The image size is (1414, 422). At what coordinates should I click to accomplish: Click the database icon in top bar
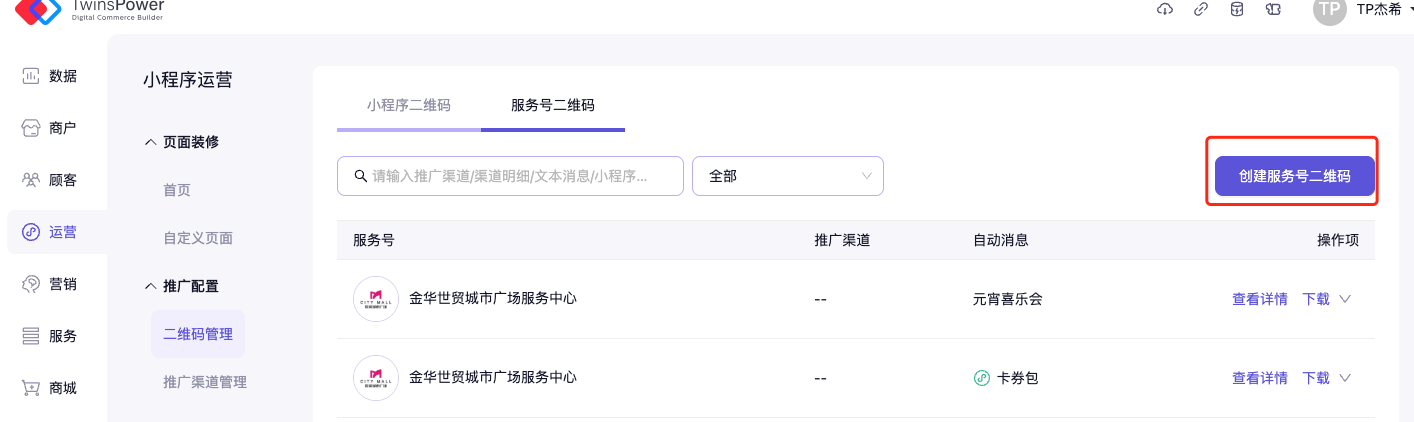pos(1237,9)
